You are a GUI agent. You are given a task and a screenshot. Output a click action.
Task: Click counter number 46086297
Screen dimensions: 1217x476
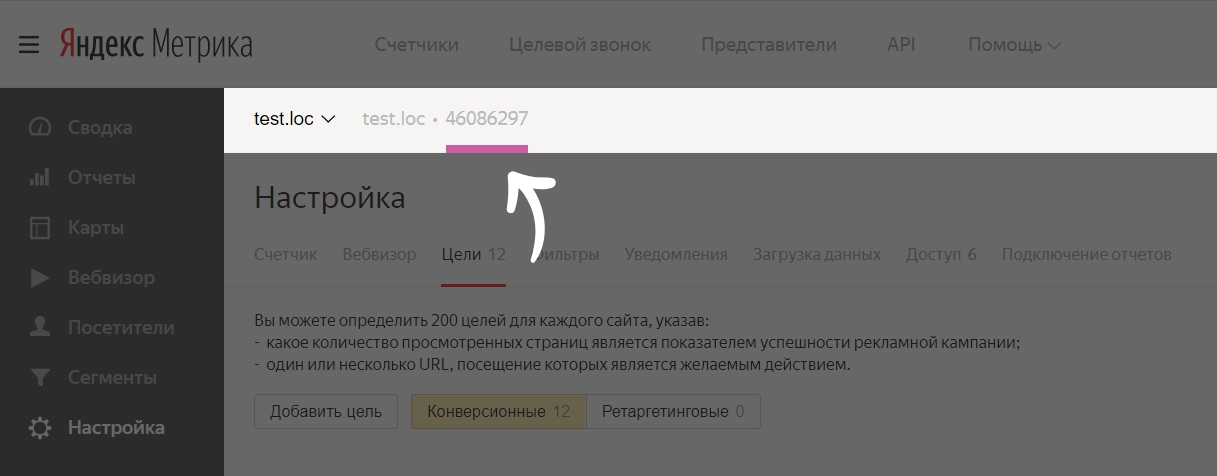point(486,119)
